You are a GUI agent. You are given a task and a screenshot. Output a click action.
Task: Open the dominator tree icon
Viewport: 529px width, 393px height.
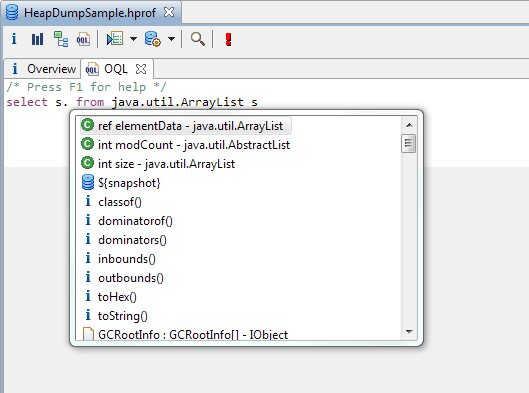pyautogui.click(x=61, y=39)
